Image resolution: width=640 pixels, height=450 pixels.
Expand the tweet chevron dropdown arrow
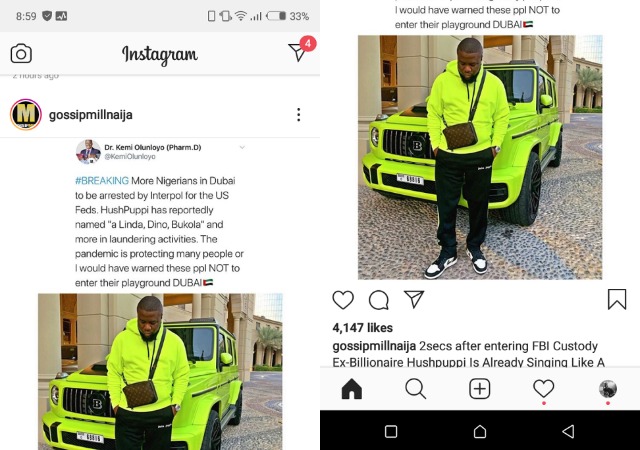(242, 147)
